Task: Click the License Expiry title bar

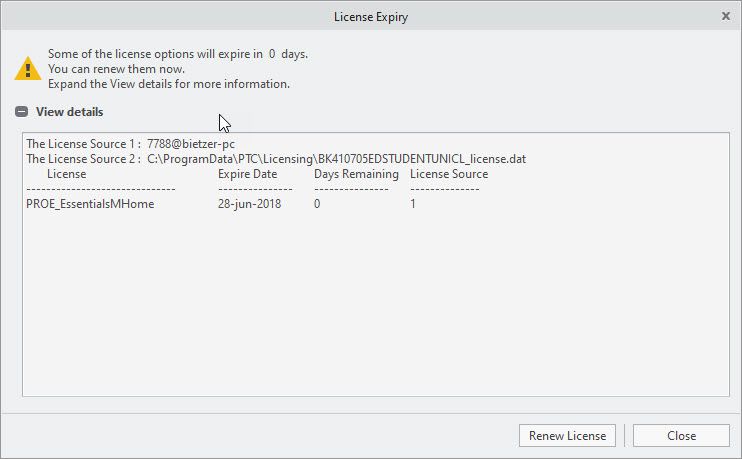Action: tap(370, 16)
